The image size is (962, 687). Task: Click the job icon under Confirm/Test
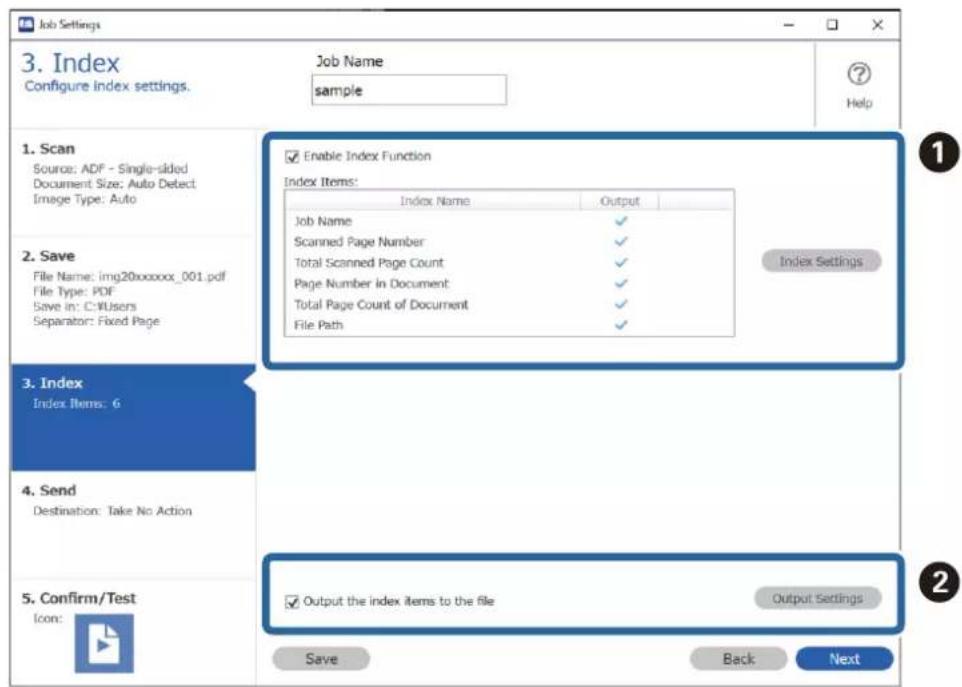point(104,643)
